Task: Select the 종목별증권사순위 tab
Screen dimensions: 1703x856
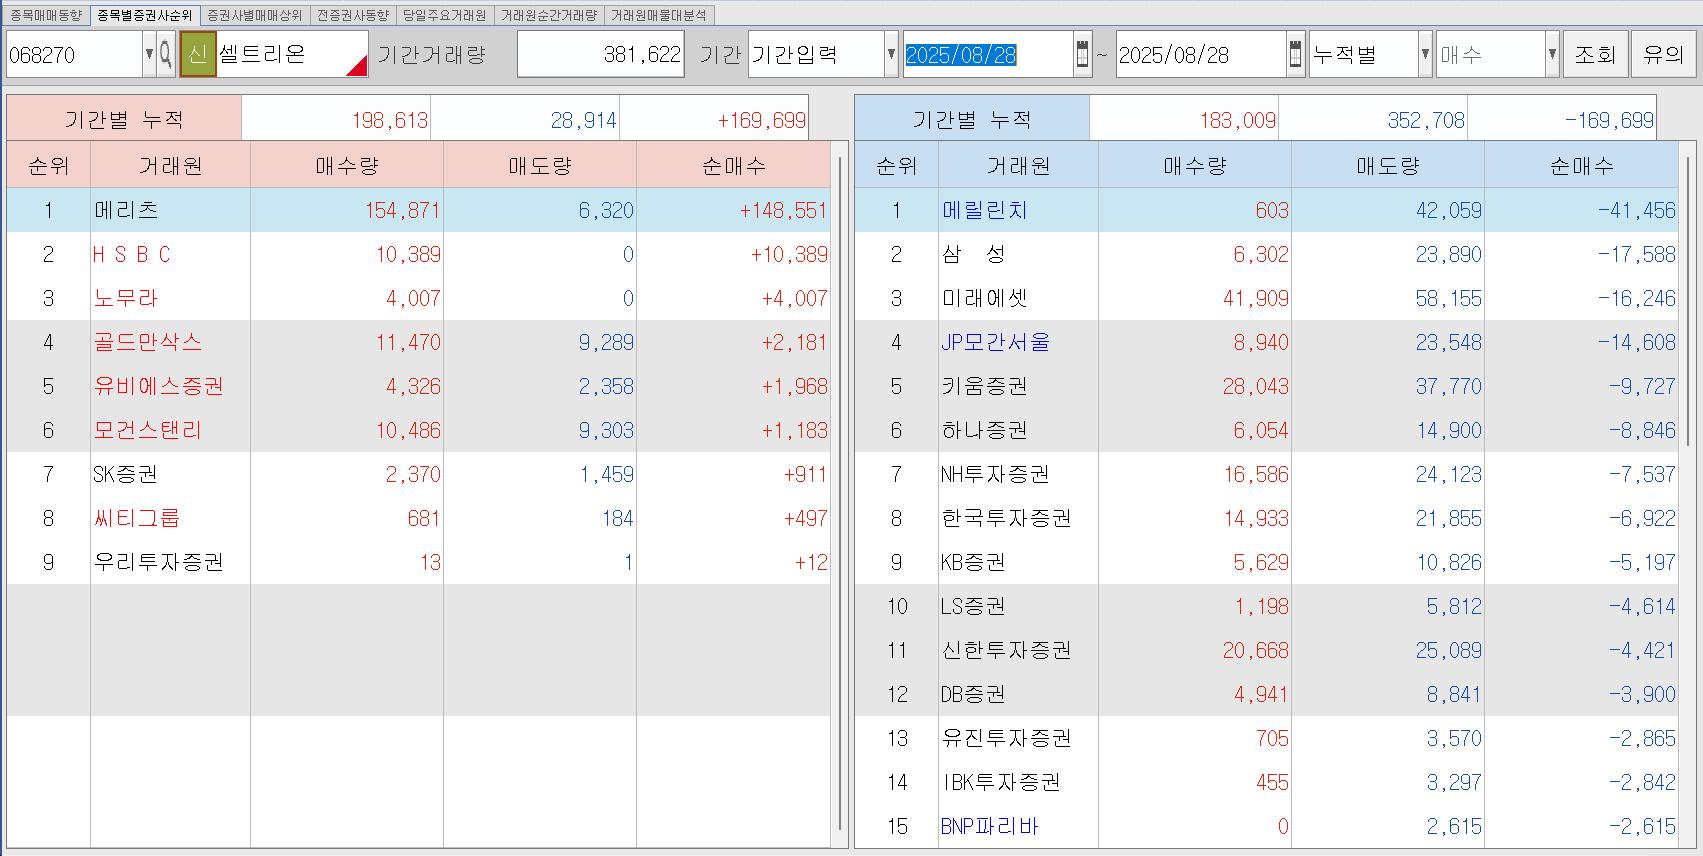Action: click(145, 15)
